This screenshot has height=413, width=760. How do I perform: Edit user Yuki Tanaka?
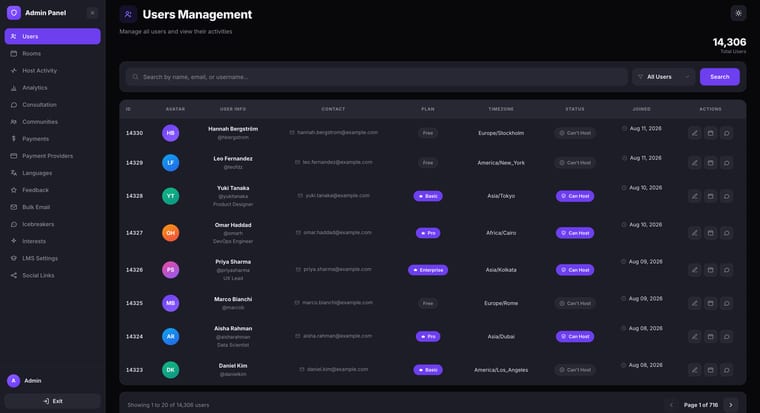695,196
